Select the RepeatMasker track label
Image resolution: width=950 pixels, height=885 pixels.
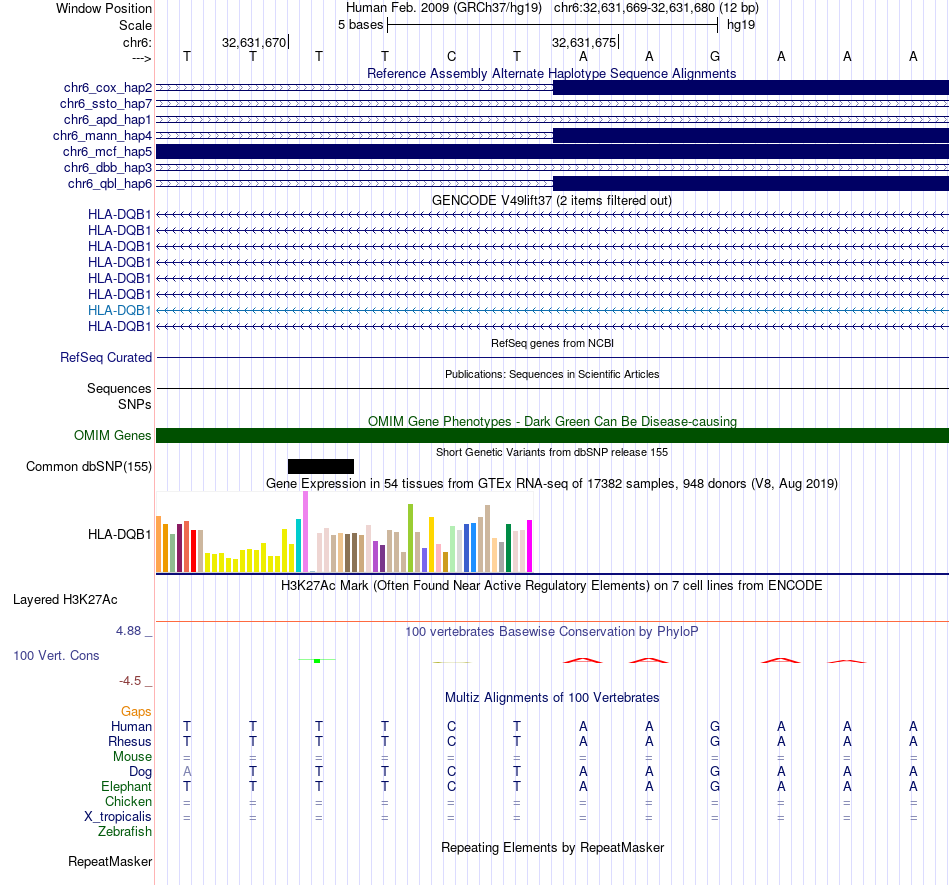110,861
